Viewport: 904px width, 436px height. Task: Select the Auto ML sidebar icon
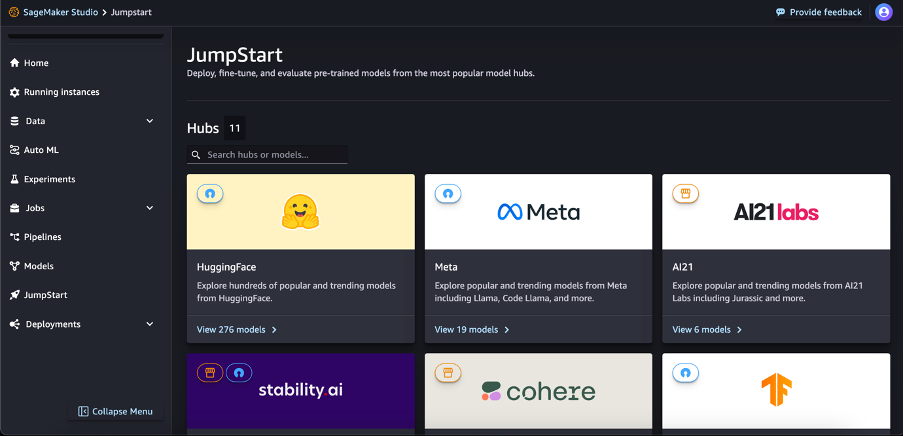point(15,150)
